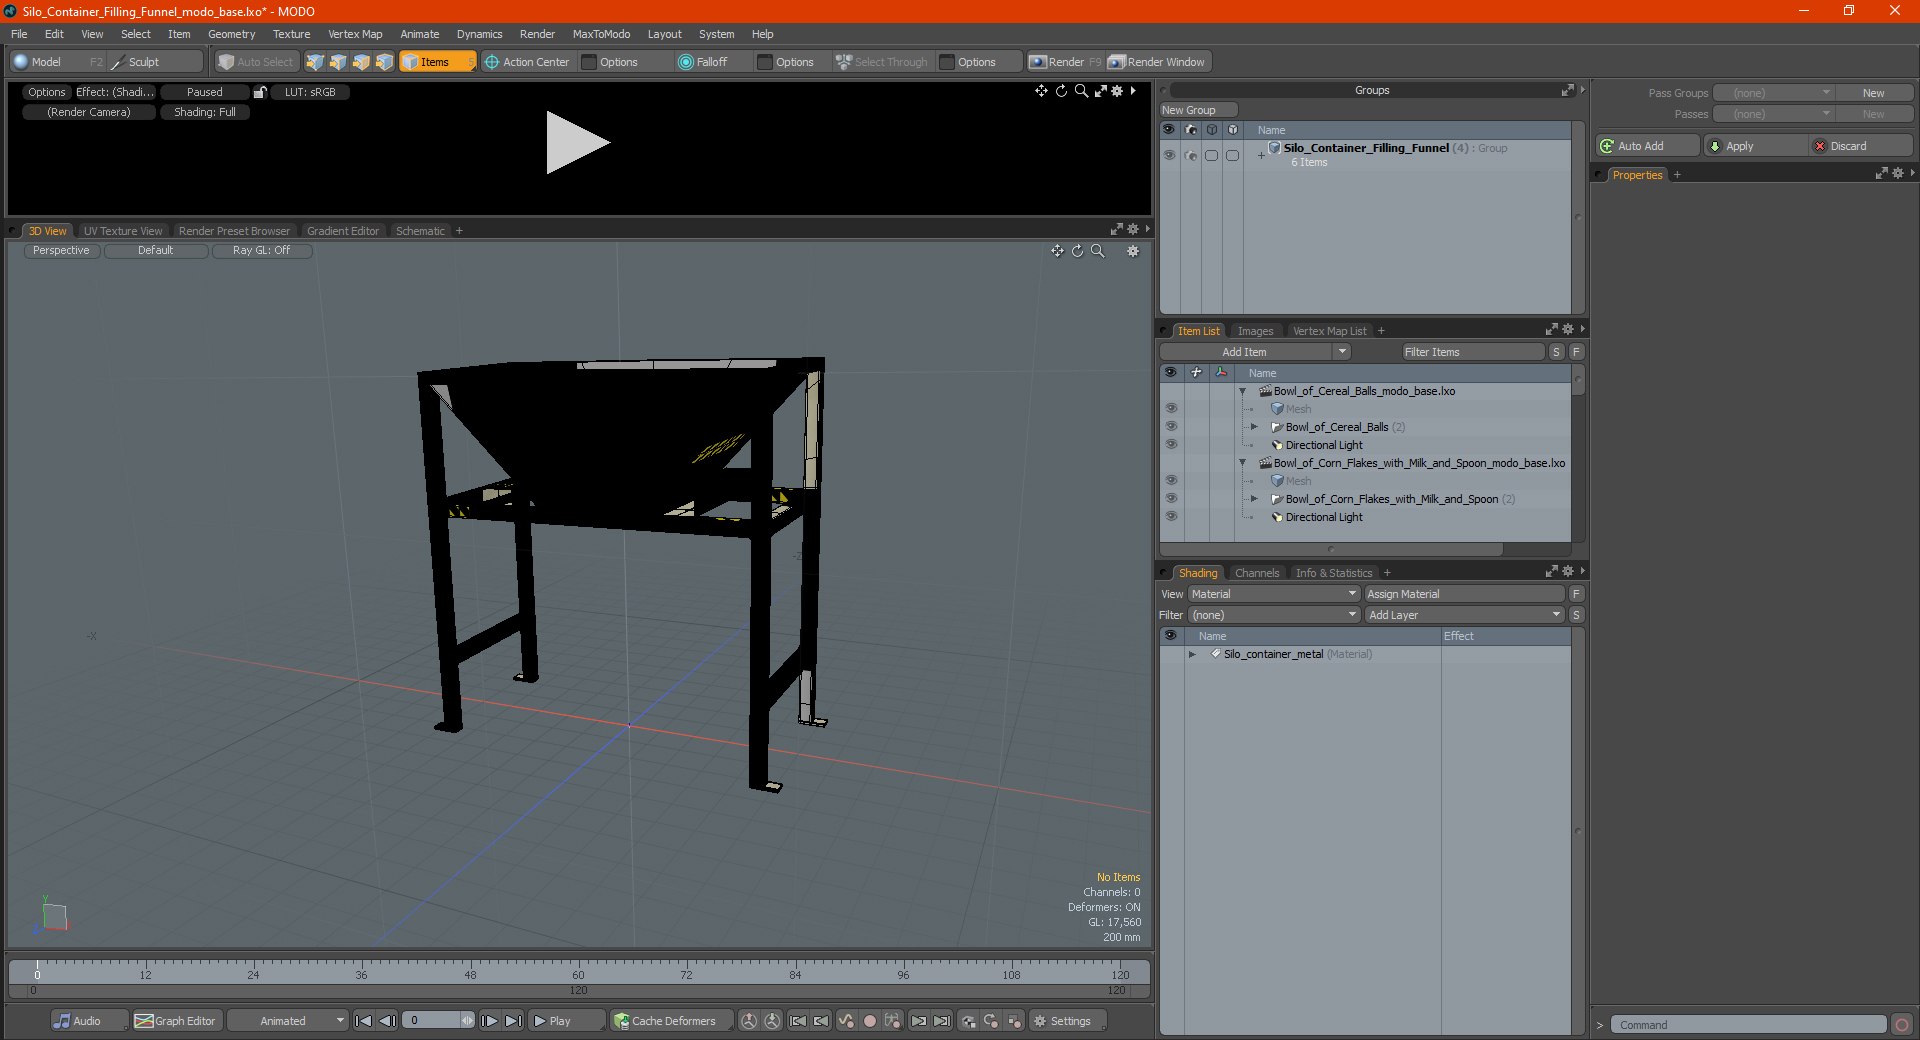Click Assign Material button
This screenshot has height=1040, width=1920.
tap(1464, 594)
